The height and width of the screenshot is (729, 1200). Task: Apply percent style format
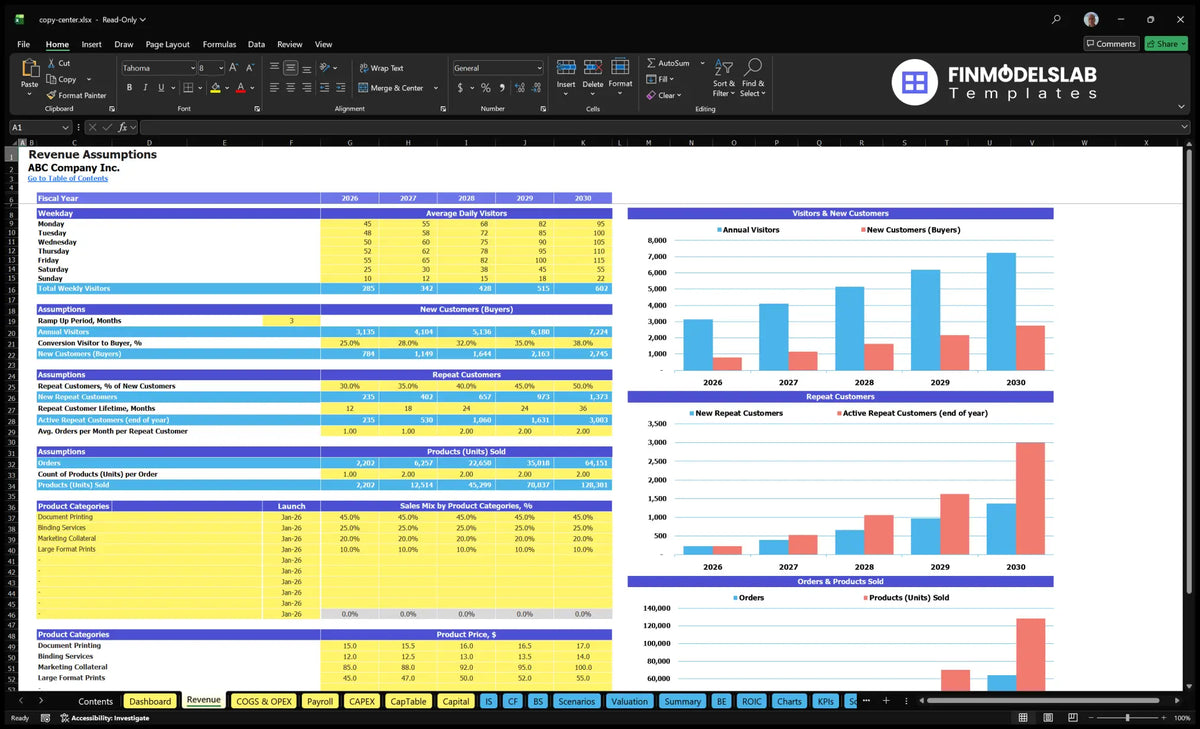[486, 88]
